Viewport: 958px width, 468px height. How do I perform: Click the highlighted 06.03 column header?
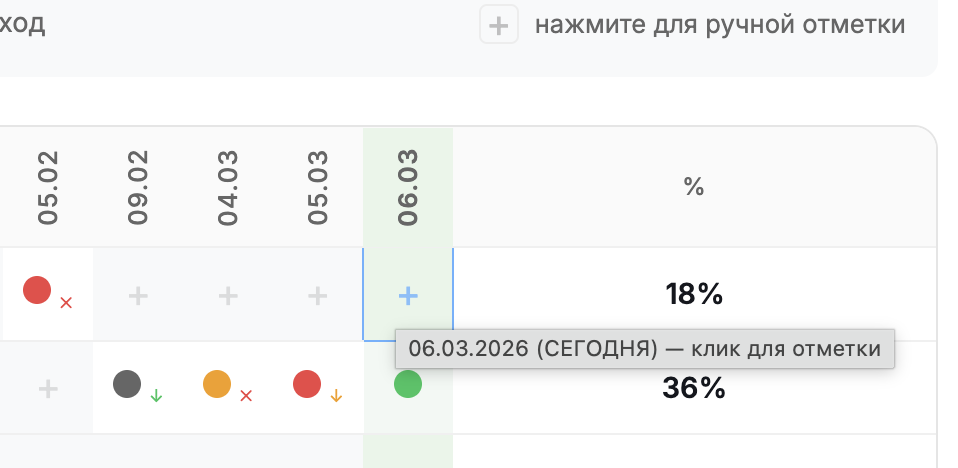[x=408, y=186]
